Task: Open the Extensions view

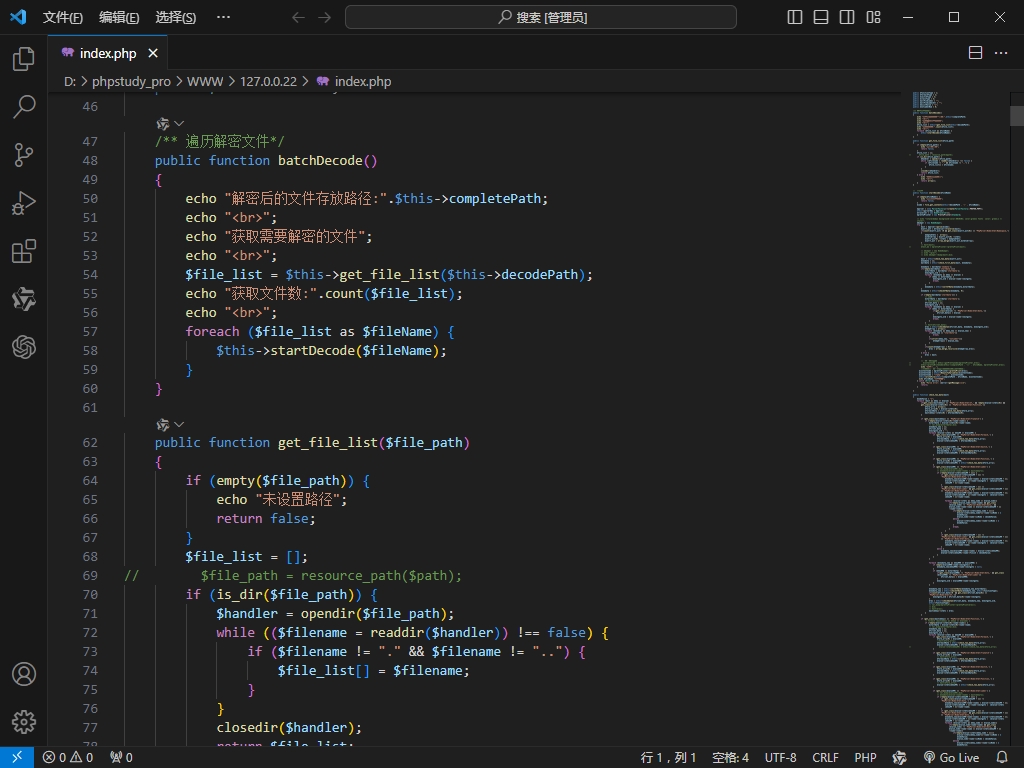Action: pyautogui.click(x=24, y=251)
